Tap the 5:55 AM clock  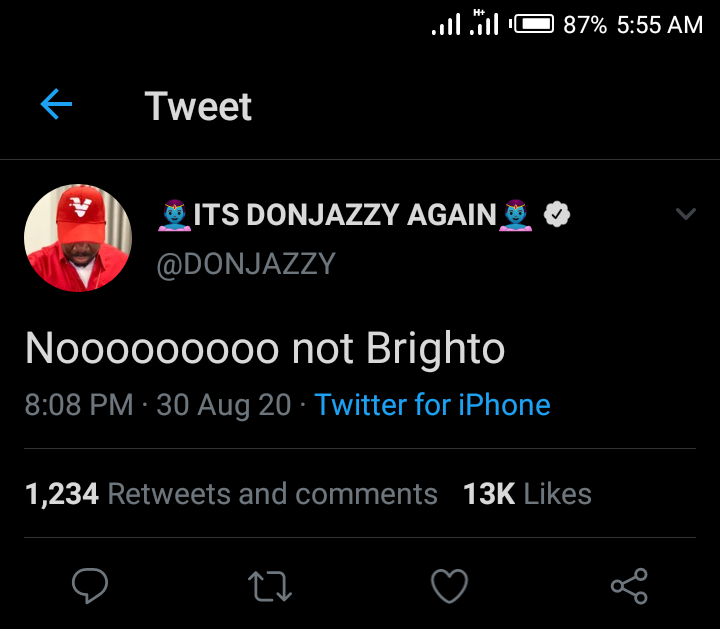660,25
